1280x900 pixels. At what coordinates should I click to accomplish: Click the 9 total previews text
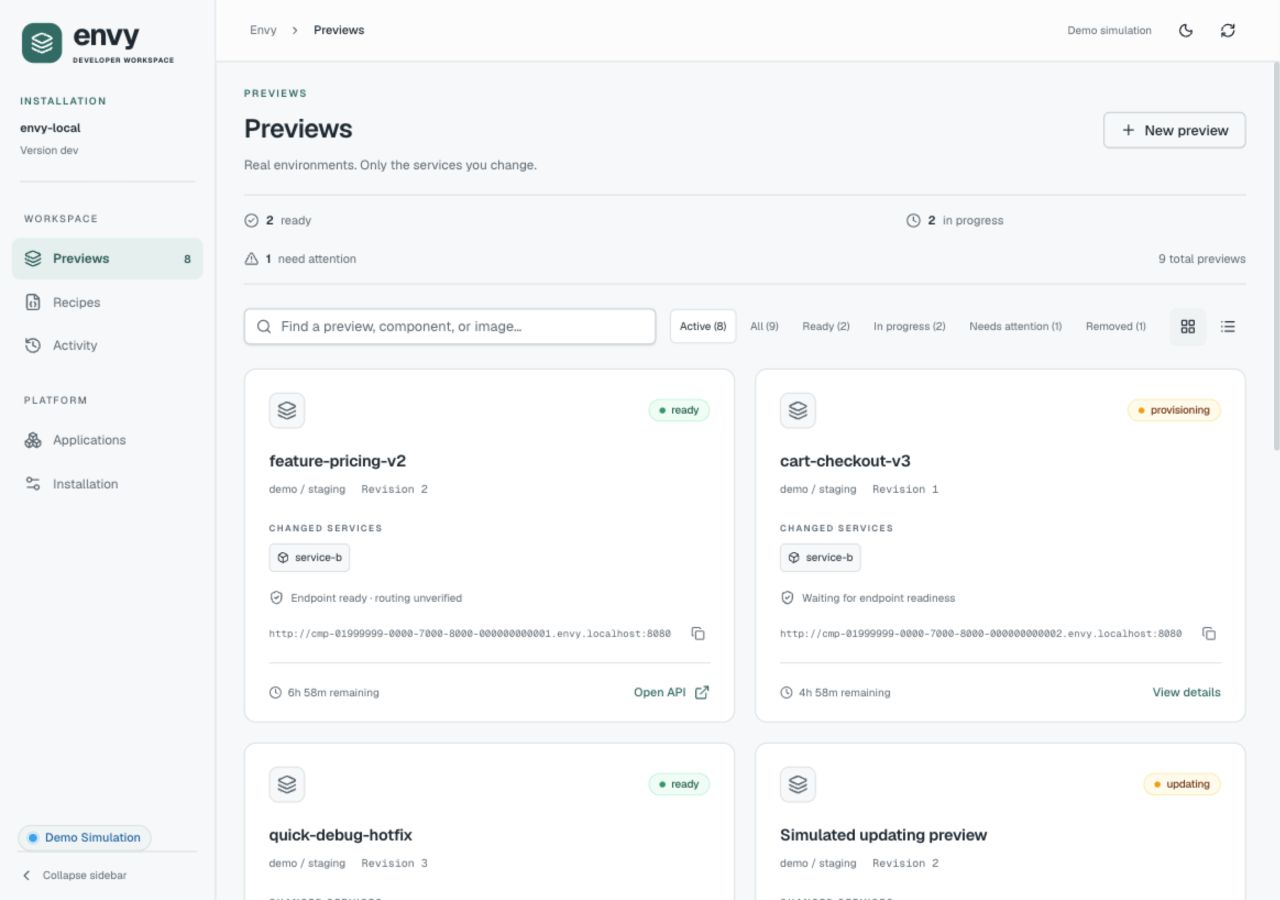[x=1202, y=258]
